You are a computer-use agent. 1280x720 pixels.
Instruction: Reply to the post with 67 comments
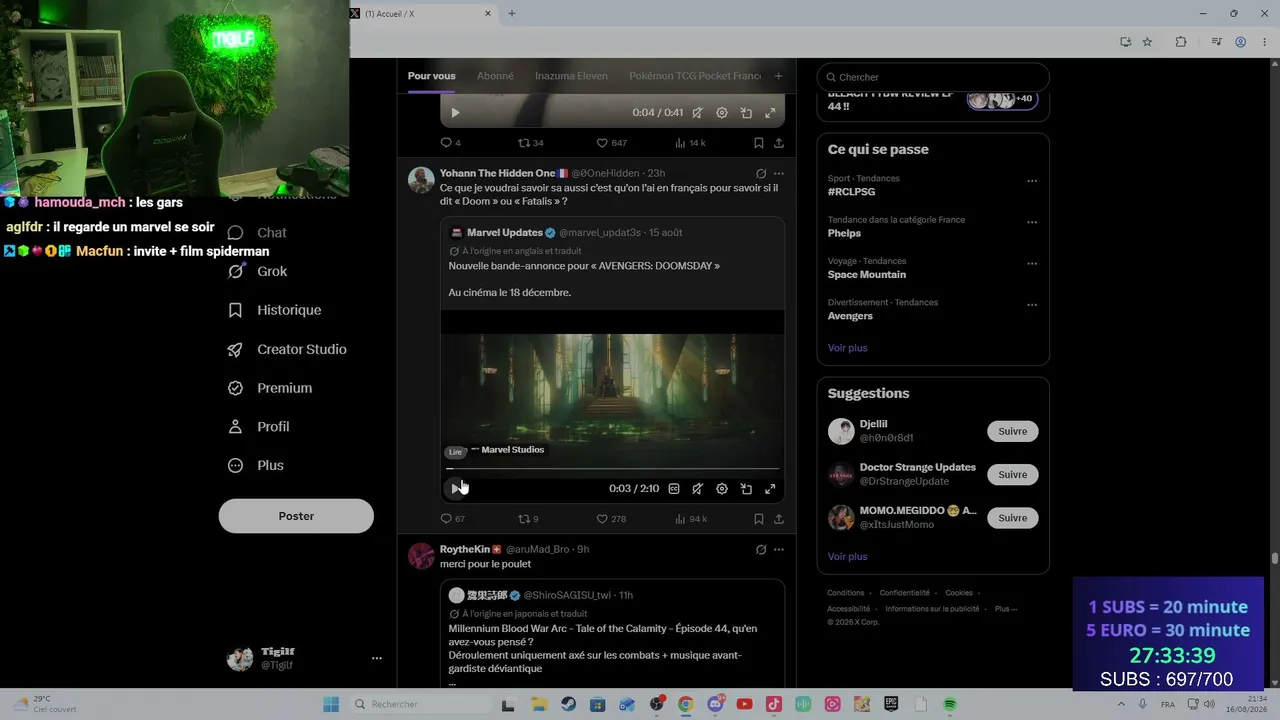[453, 519]
